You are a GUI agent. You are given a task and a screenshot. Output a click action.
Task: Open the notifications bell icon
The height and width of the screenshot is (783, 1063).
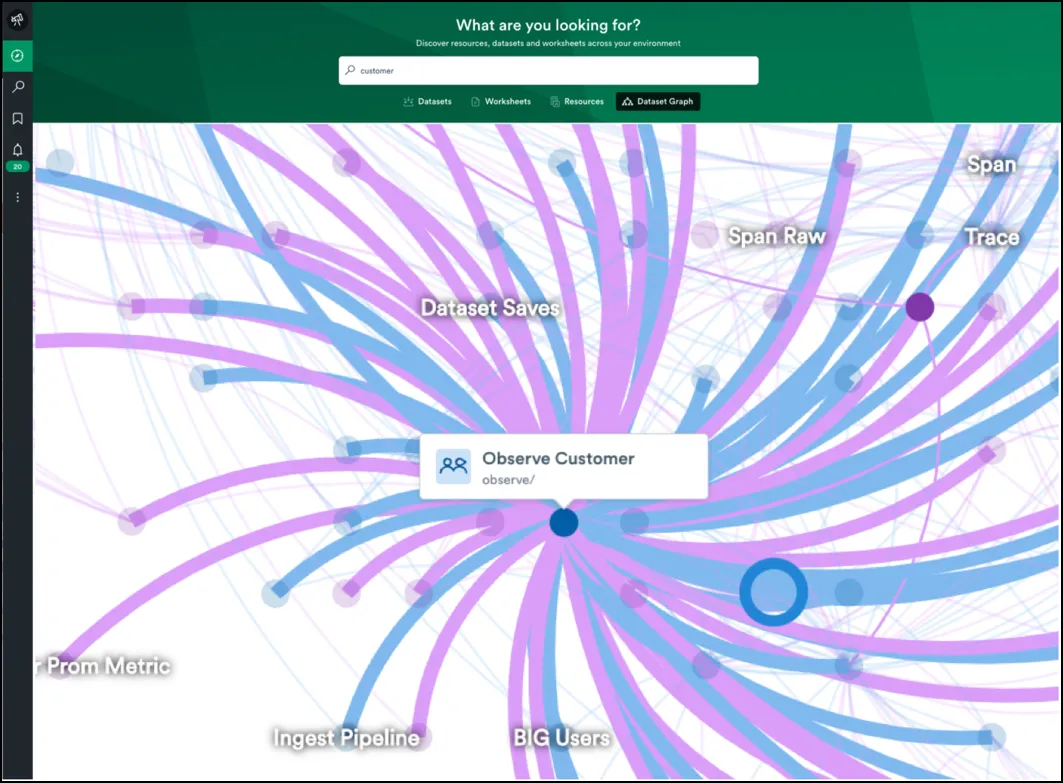coord(18,149)
